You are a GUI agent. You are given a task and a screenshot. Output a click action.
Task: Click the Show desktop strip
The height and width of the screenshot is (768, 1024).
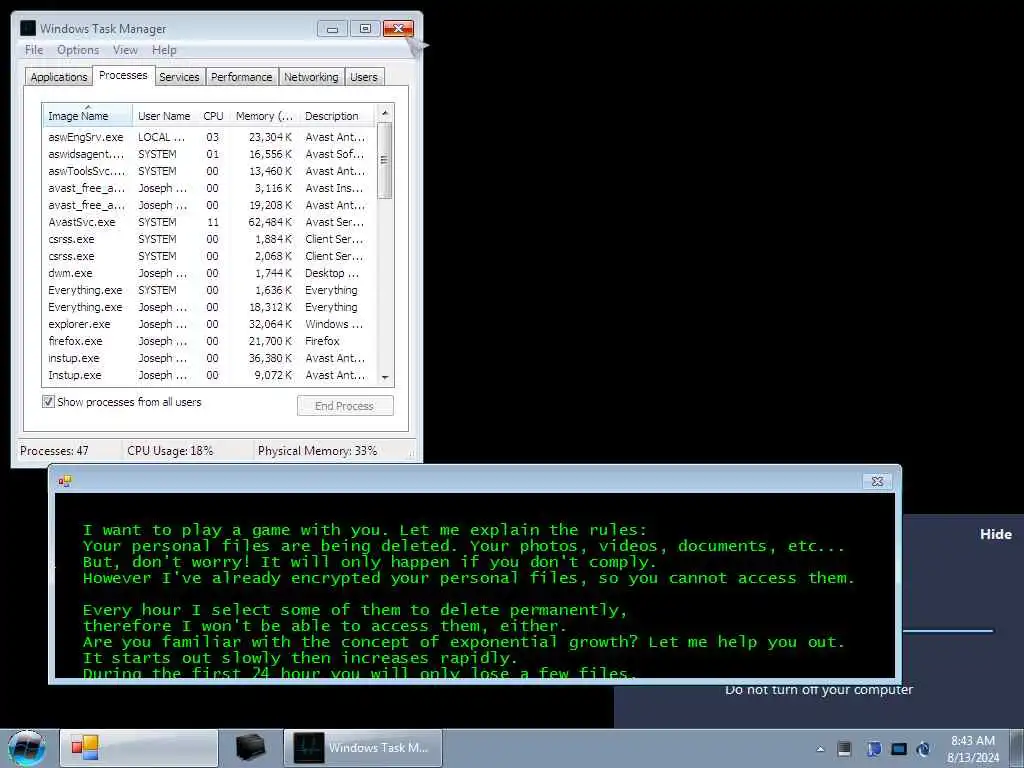(1017, 748)
